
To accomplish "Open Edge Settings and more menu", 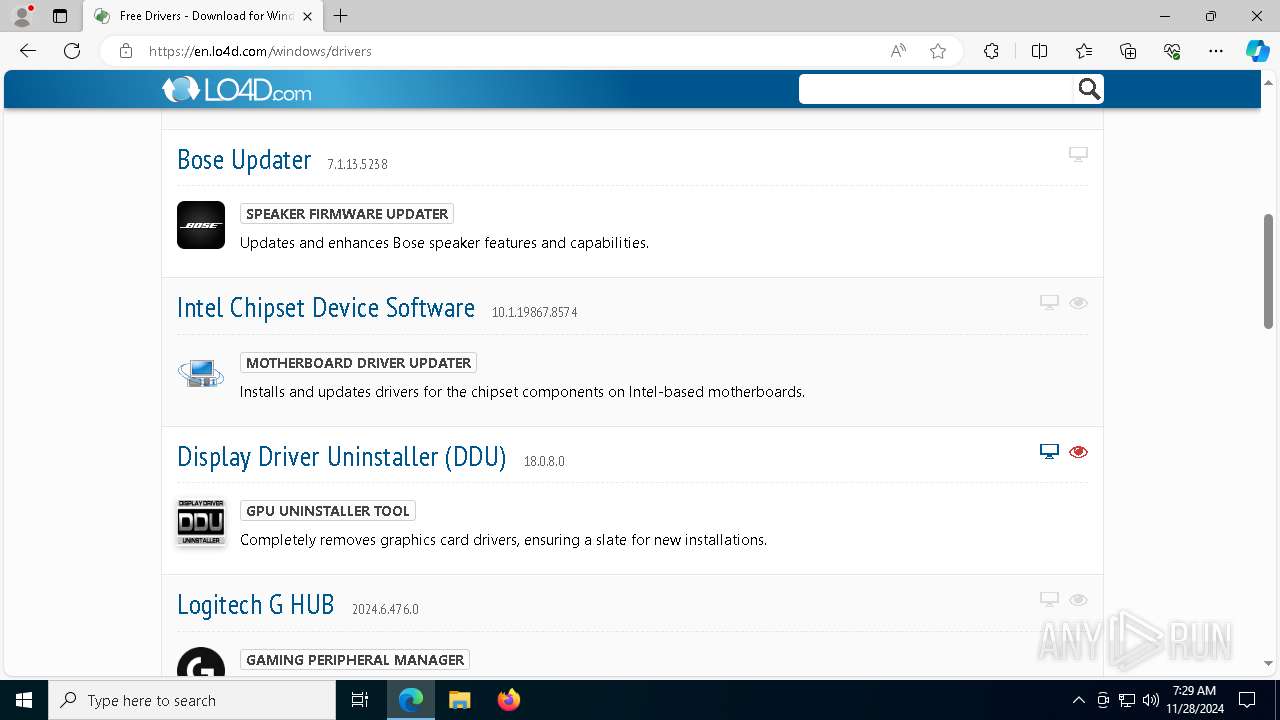I will click(1216, 51).
